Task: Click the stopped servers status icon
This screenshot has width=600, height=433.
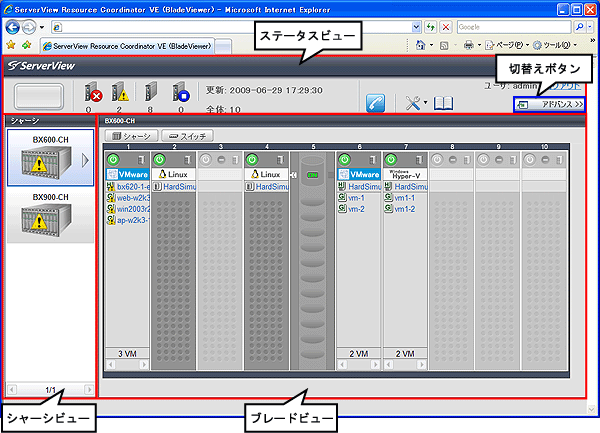Action: (181, 93)
